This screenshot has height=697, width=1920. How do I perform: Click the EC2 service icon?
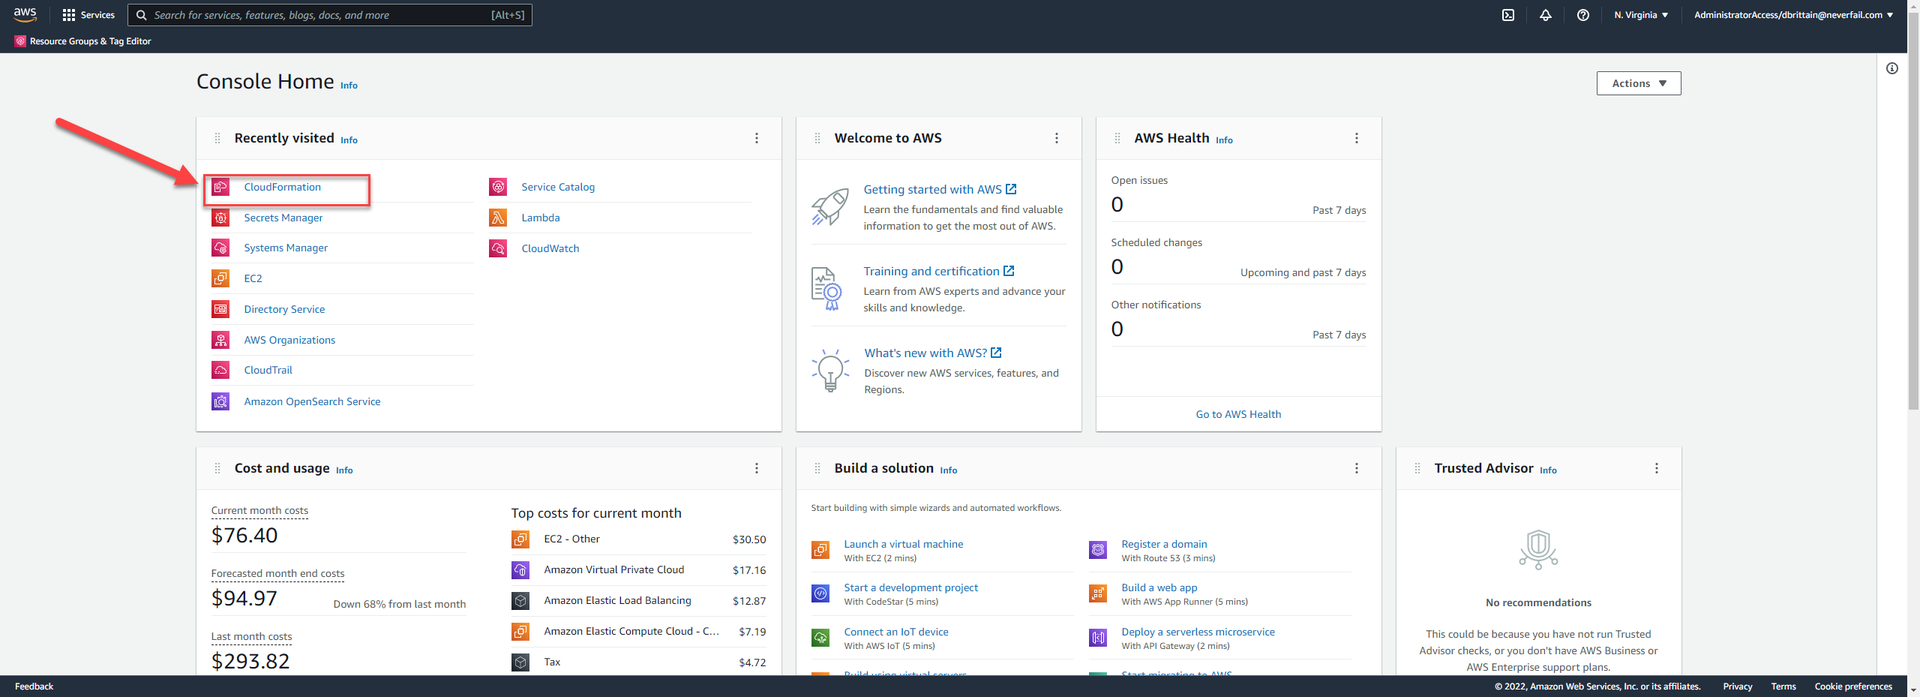click(x=220, y=278)
